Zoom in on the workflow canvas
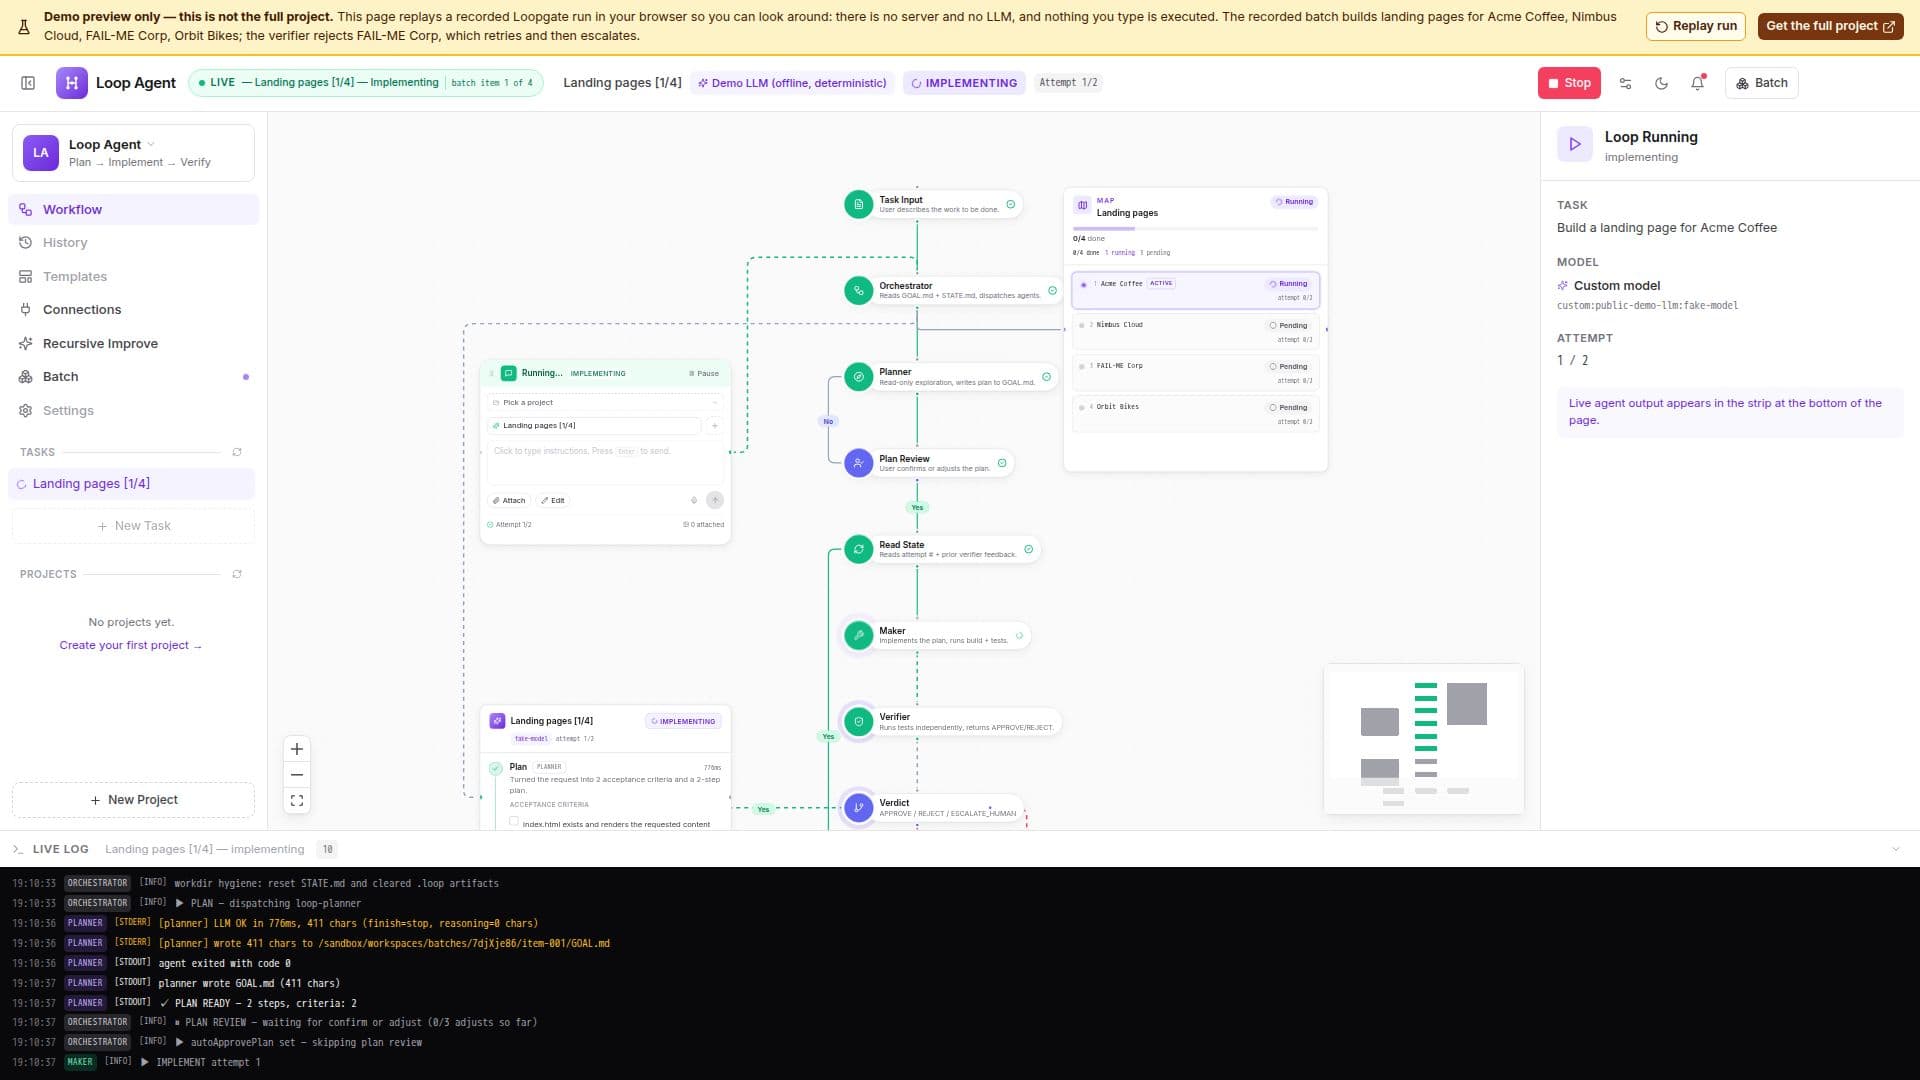 [297, 749]
